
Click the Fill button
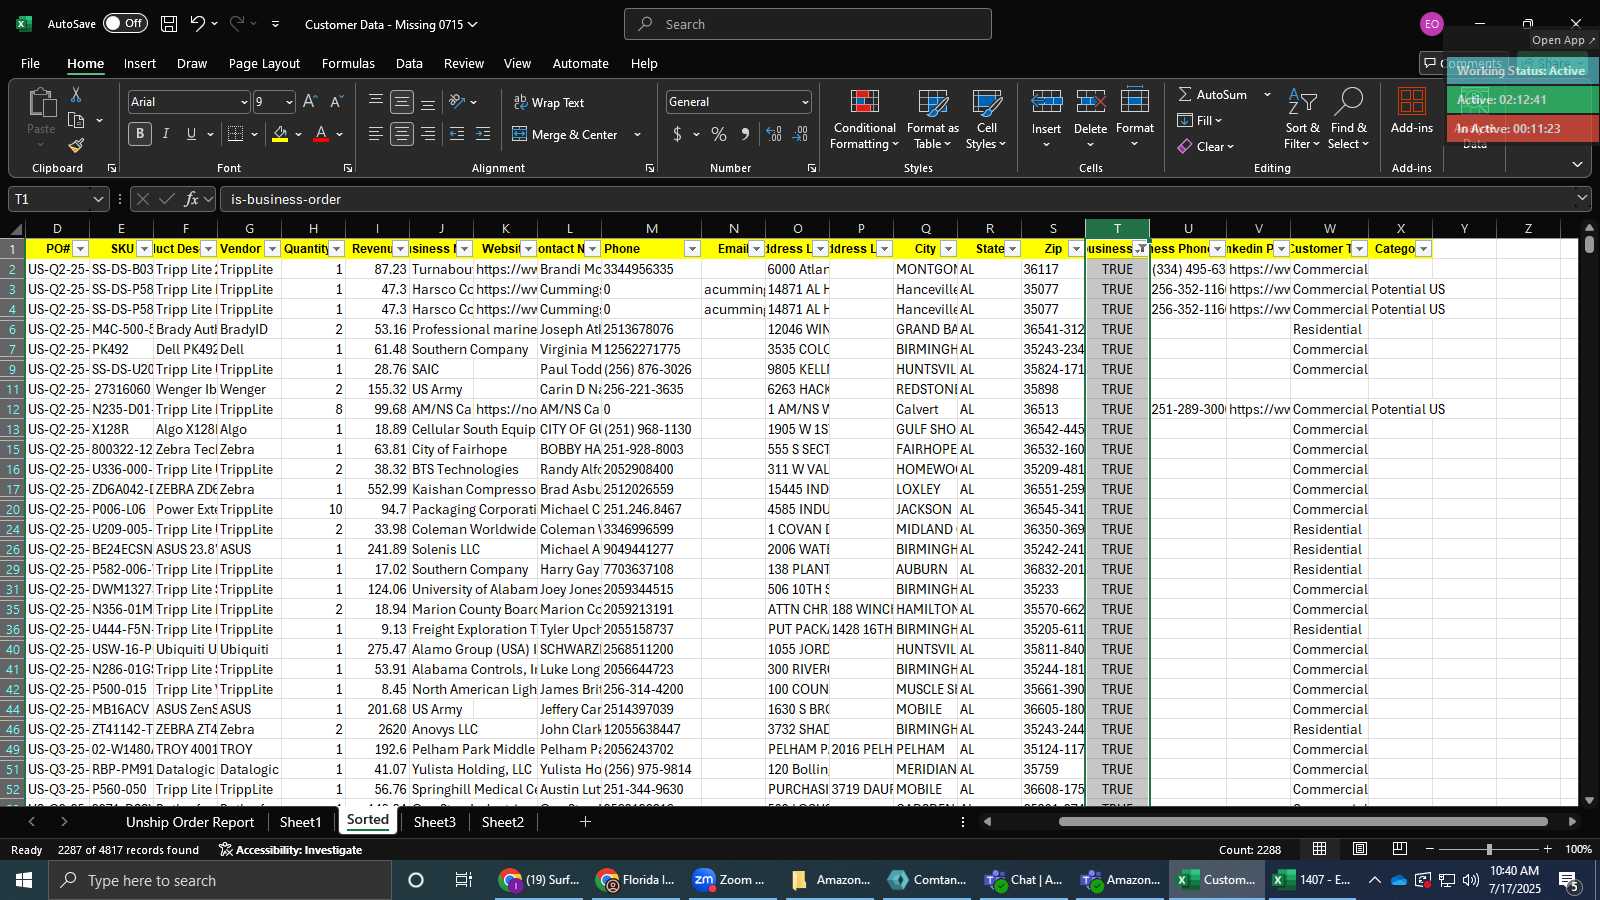coord(1200,120)
